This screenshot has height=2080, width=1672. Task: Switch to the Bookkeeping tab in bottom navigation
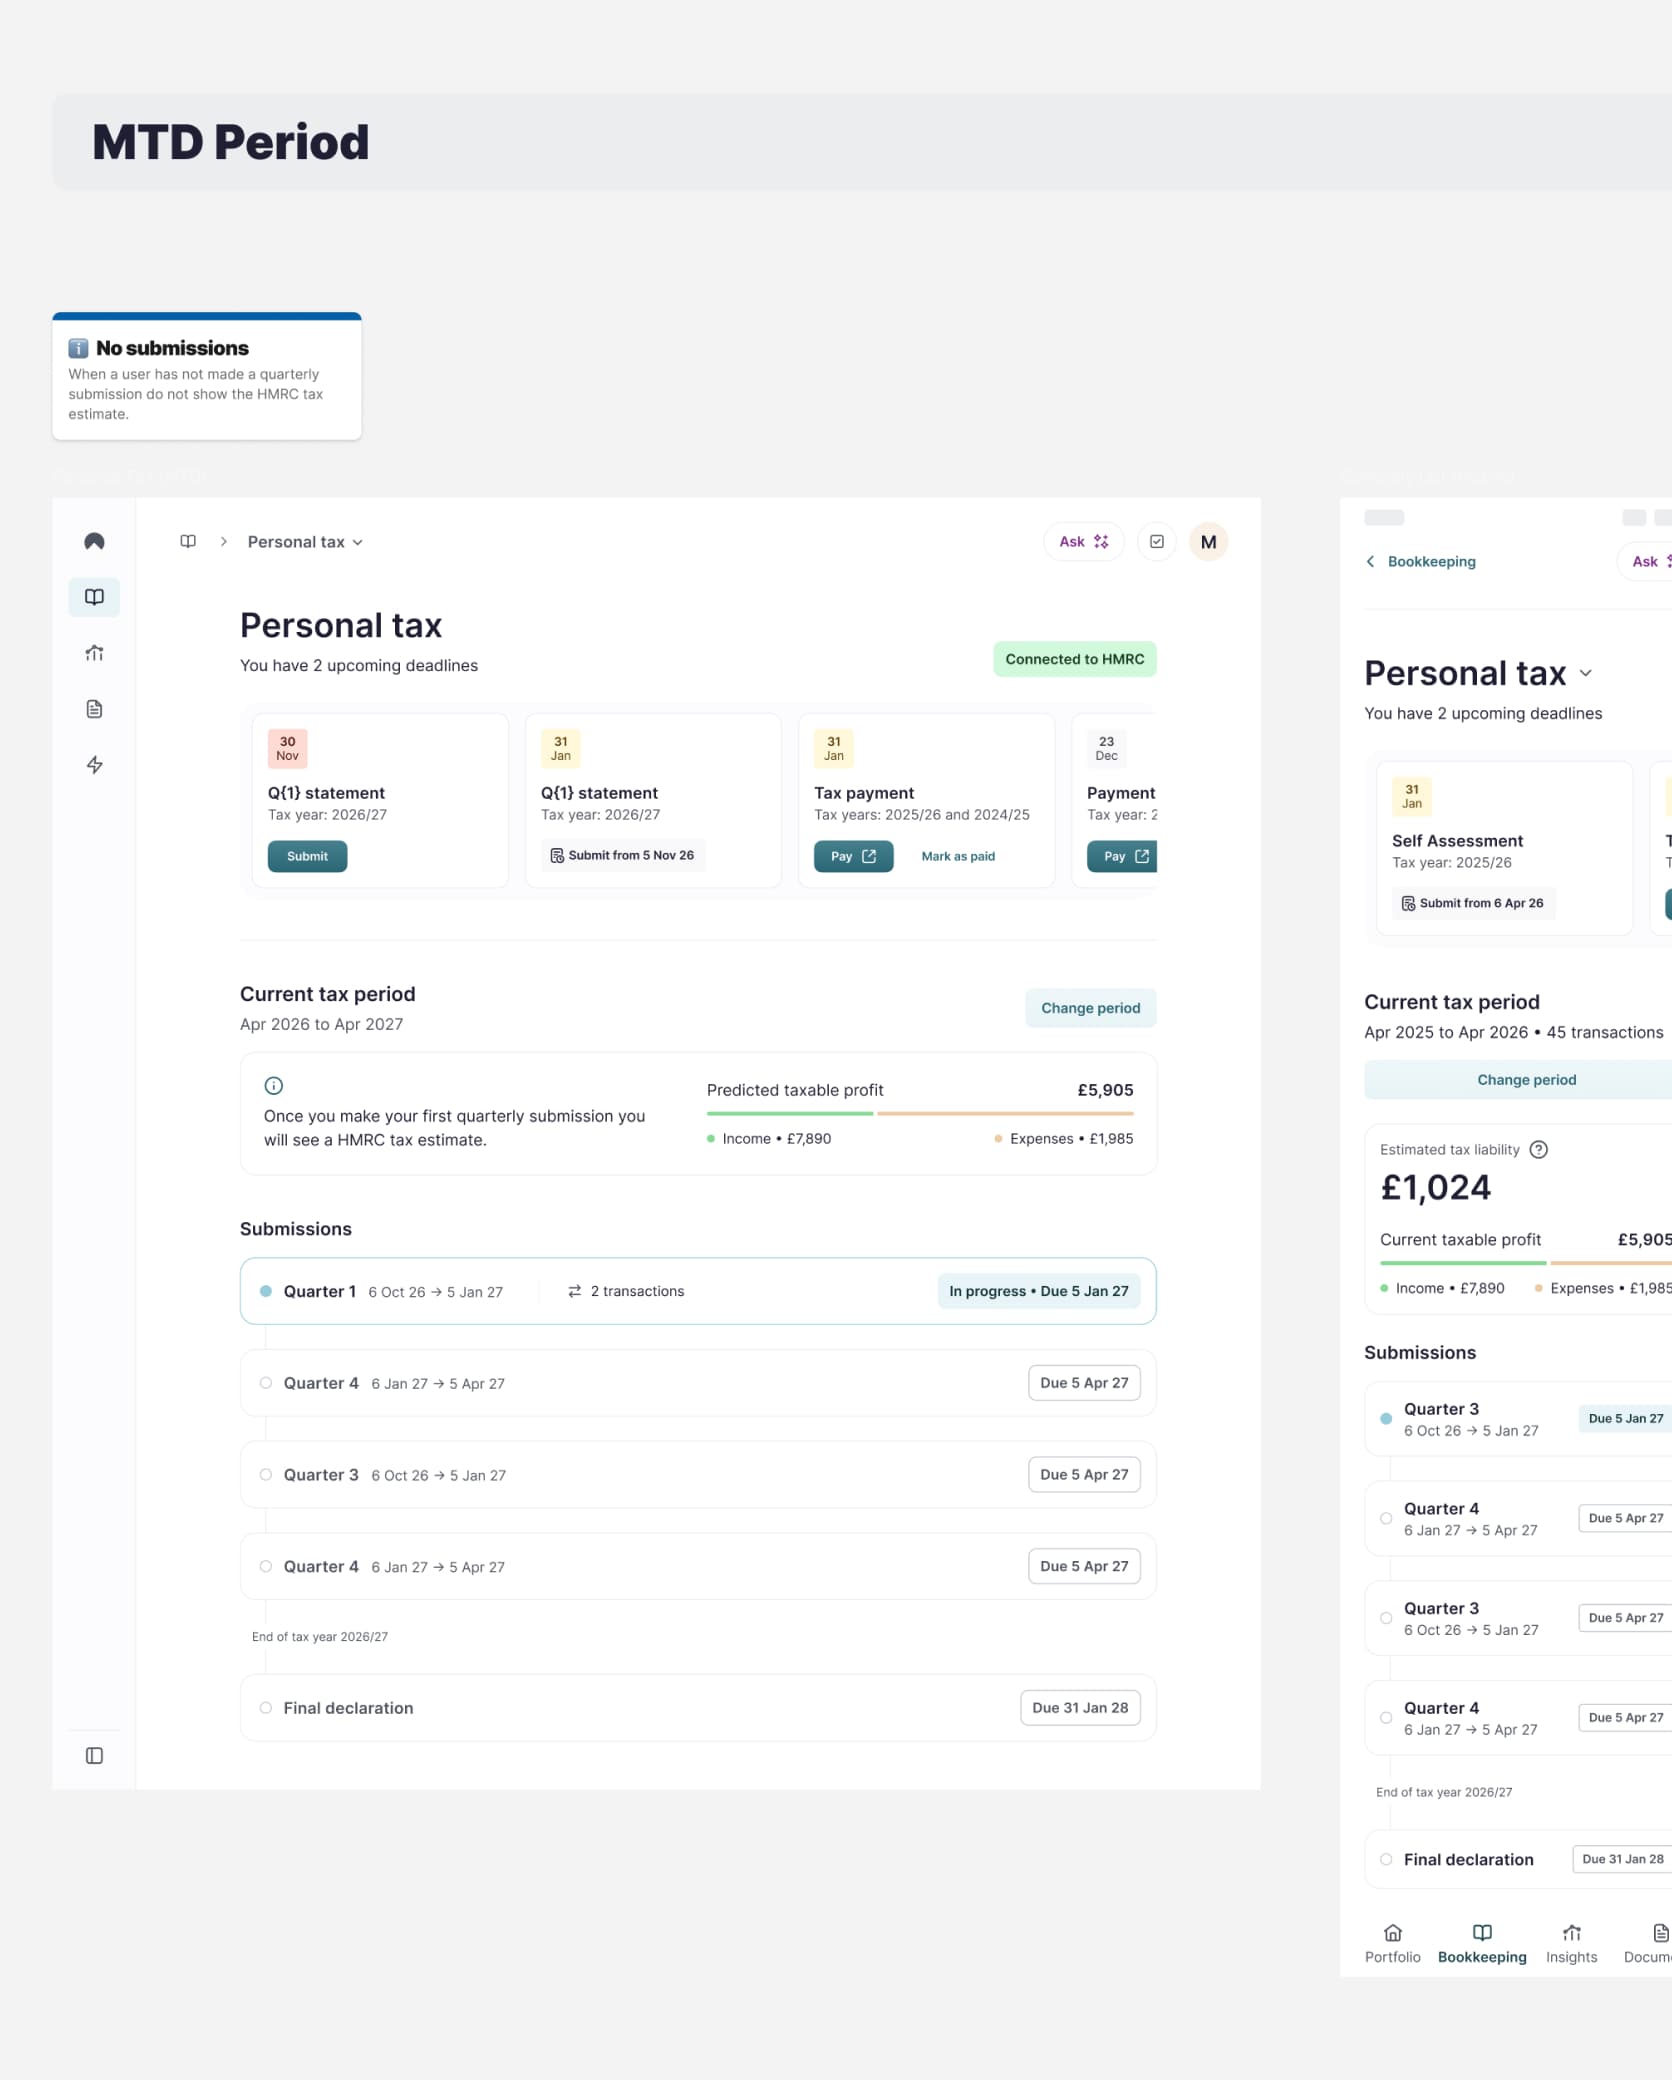(x=1482, y=1941)
